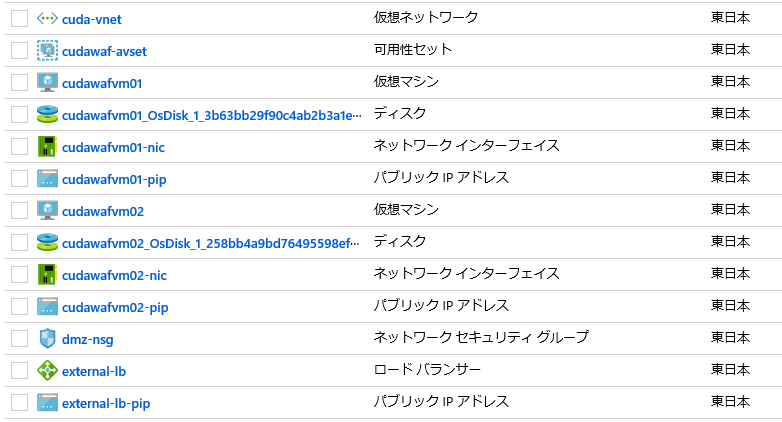782x422 pixels.
Task: Click the cudawaf-avset availability set icon
Action: point(47,50)
